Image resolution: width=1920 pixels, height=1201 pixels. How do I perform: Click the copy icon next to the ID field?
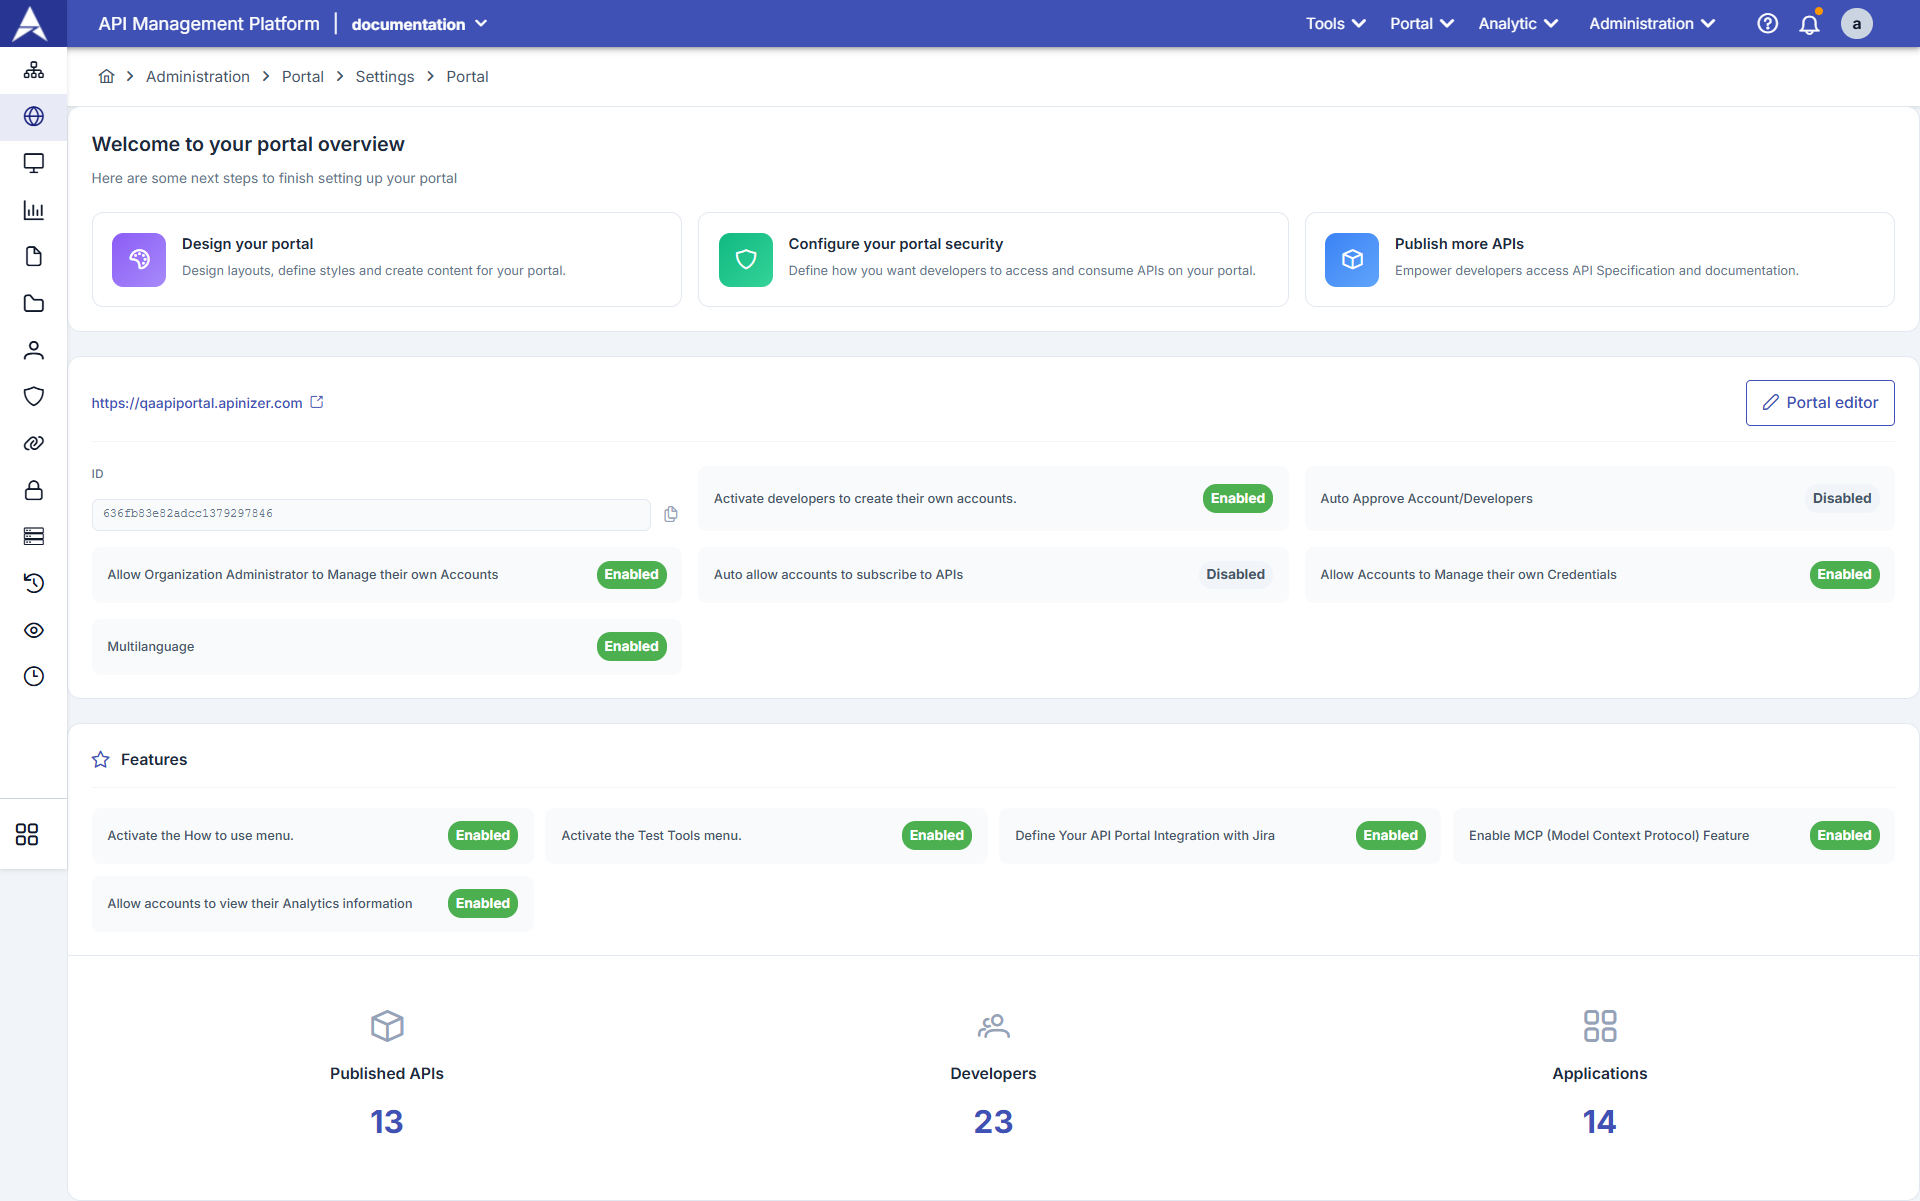tap(671, 514)
